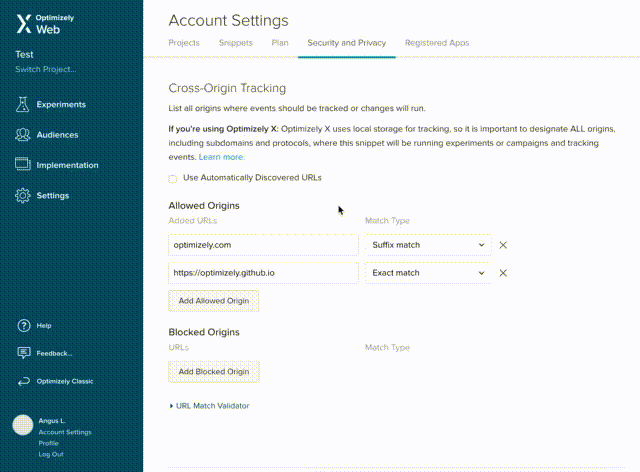
Task: Click the Optimizely Classic return arrow icon
Action: [24, 381]
